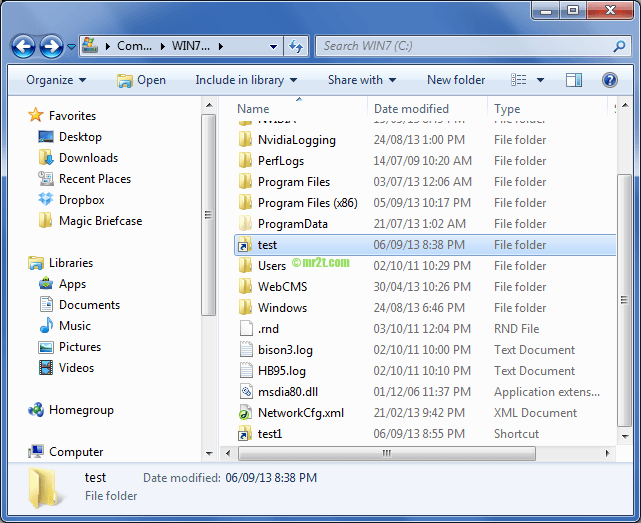
Task: Click file list vertical scroll up arrow
Action: point(625,105)
